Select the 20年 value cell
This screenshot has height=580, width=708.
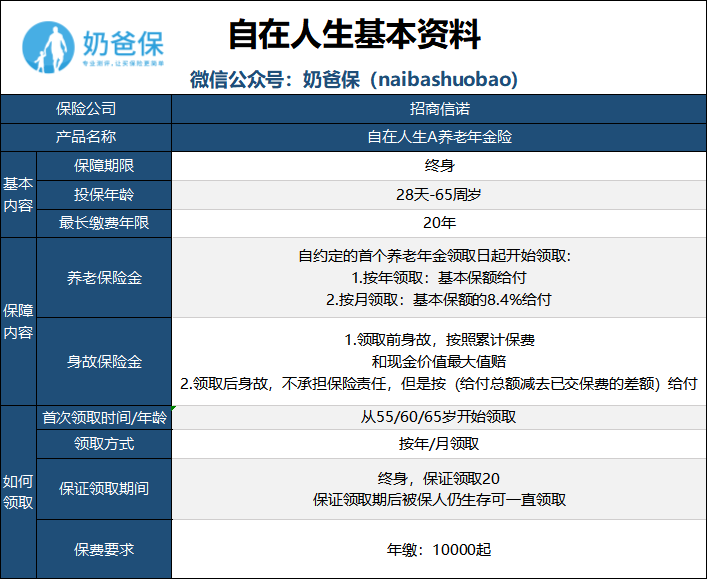[x=439, y=223]
